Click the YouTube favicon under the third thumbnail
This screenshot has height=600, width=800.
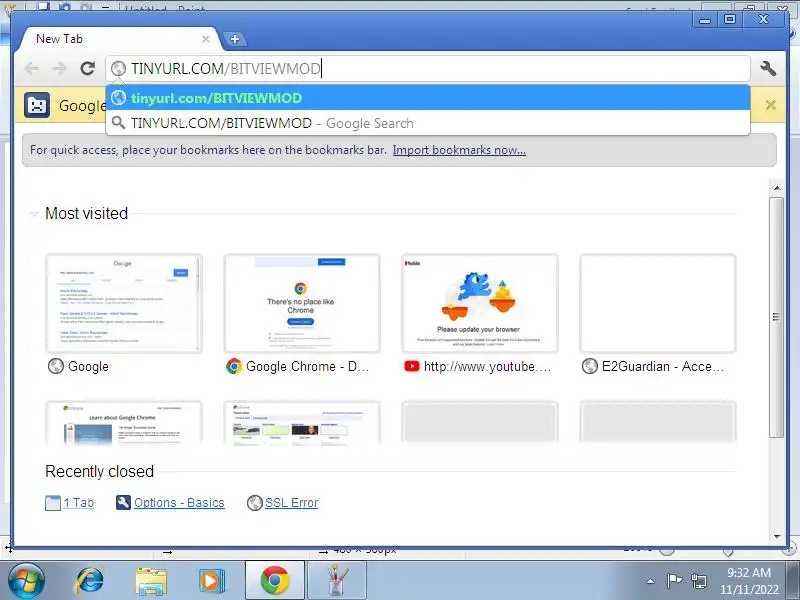(x=412, y=366)
